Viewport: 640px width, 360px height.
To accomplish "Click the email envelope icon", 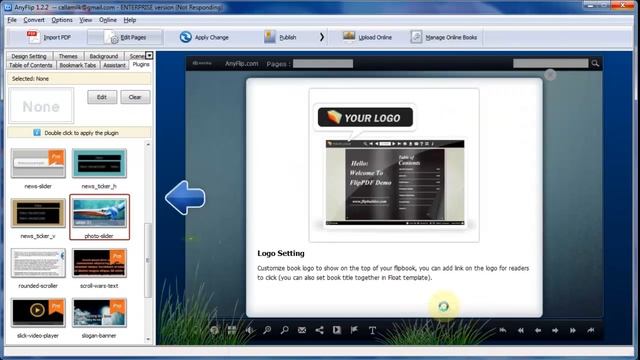I will click(x=302, y=330).
